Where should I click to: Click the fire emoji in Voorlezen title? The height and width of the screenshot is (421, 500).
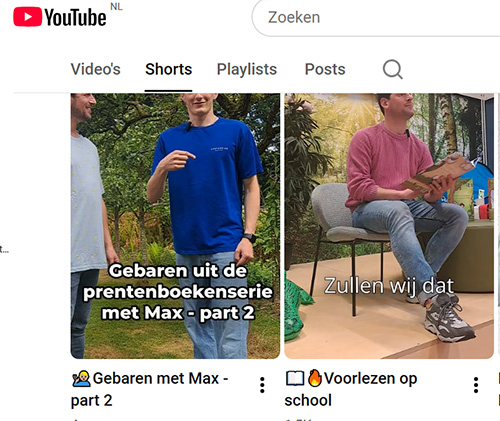[315, 378]
